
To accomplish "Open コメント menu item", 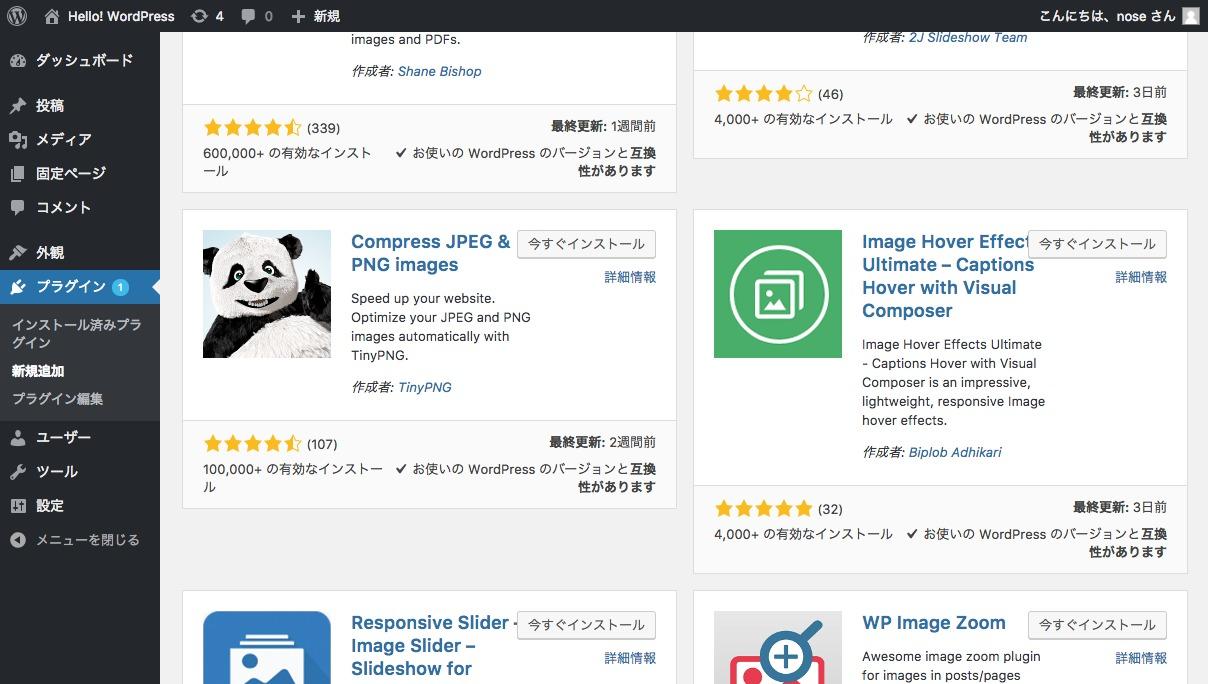I will pos(64,208).
